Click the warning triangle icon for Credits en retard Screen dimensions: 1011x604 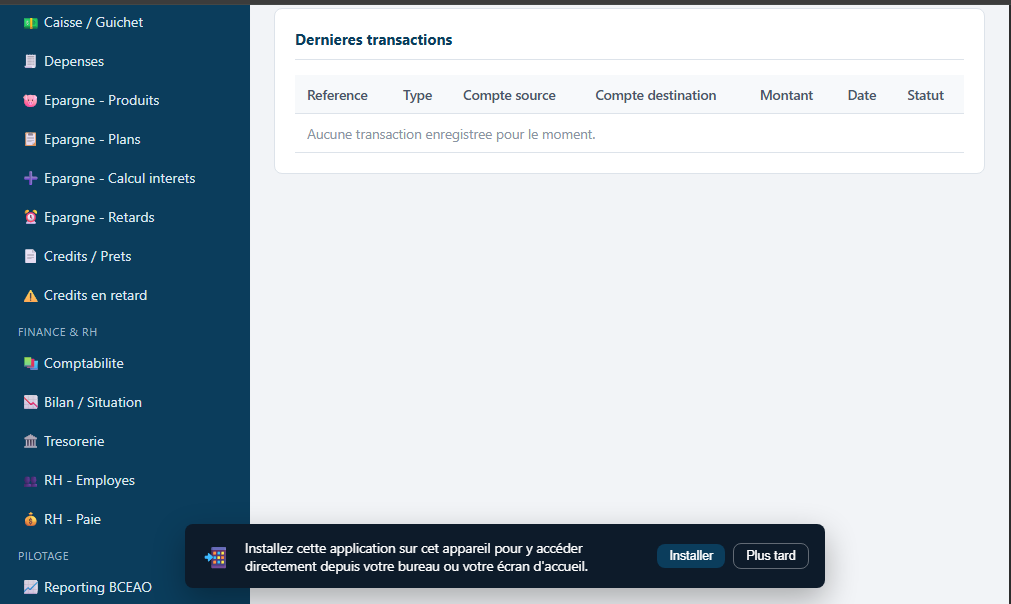[x=30, y=296]
